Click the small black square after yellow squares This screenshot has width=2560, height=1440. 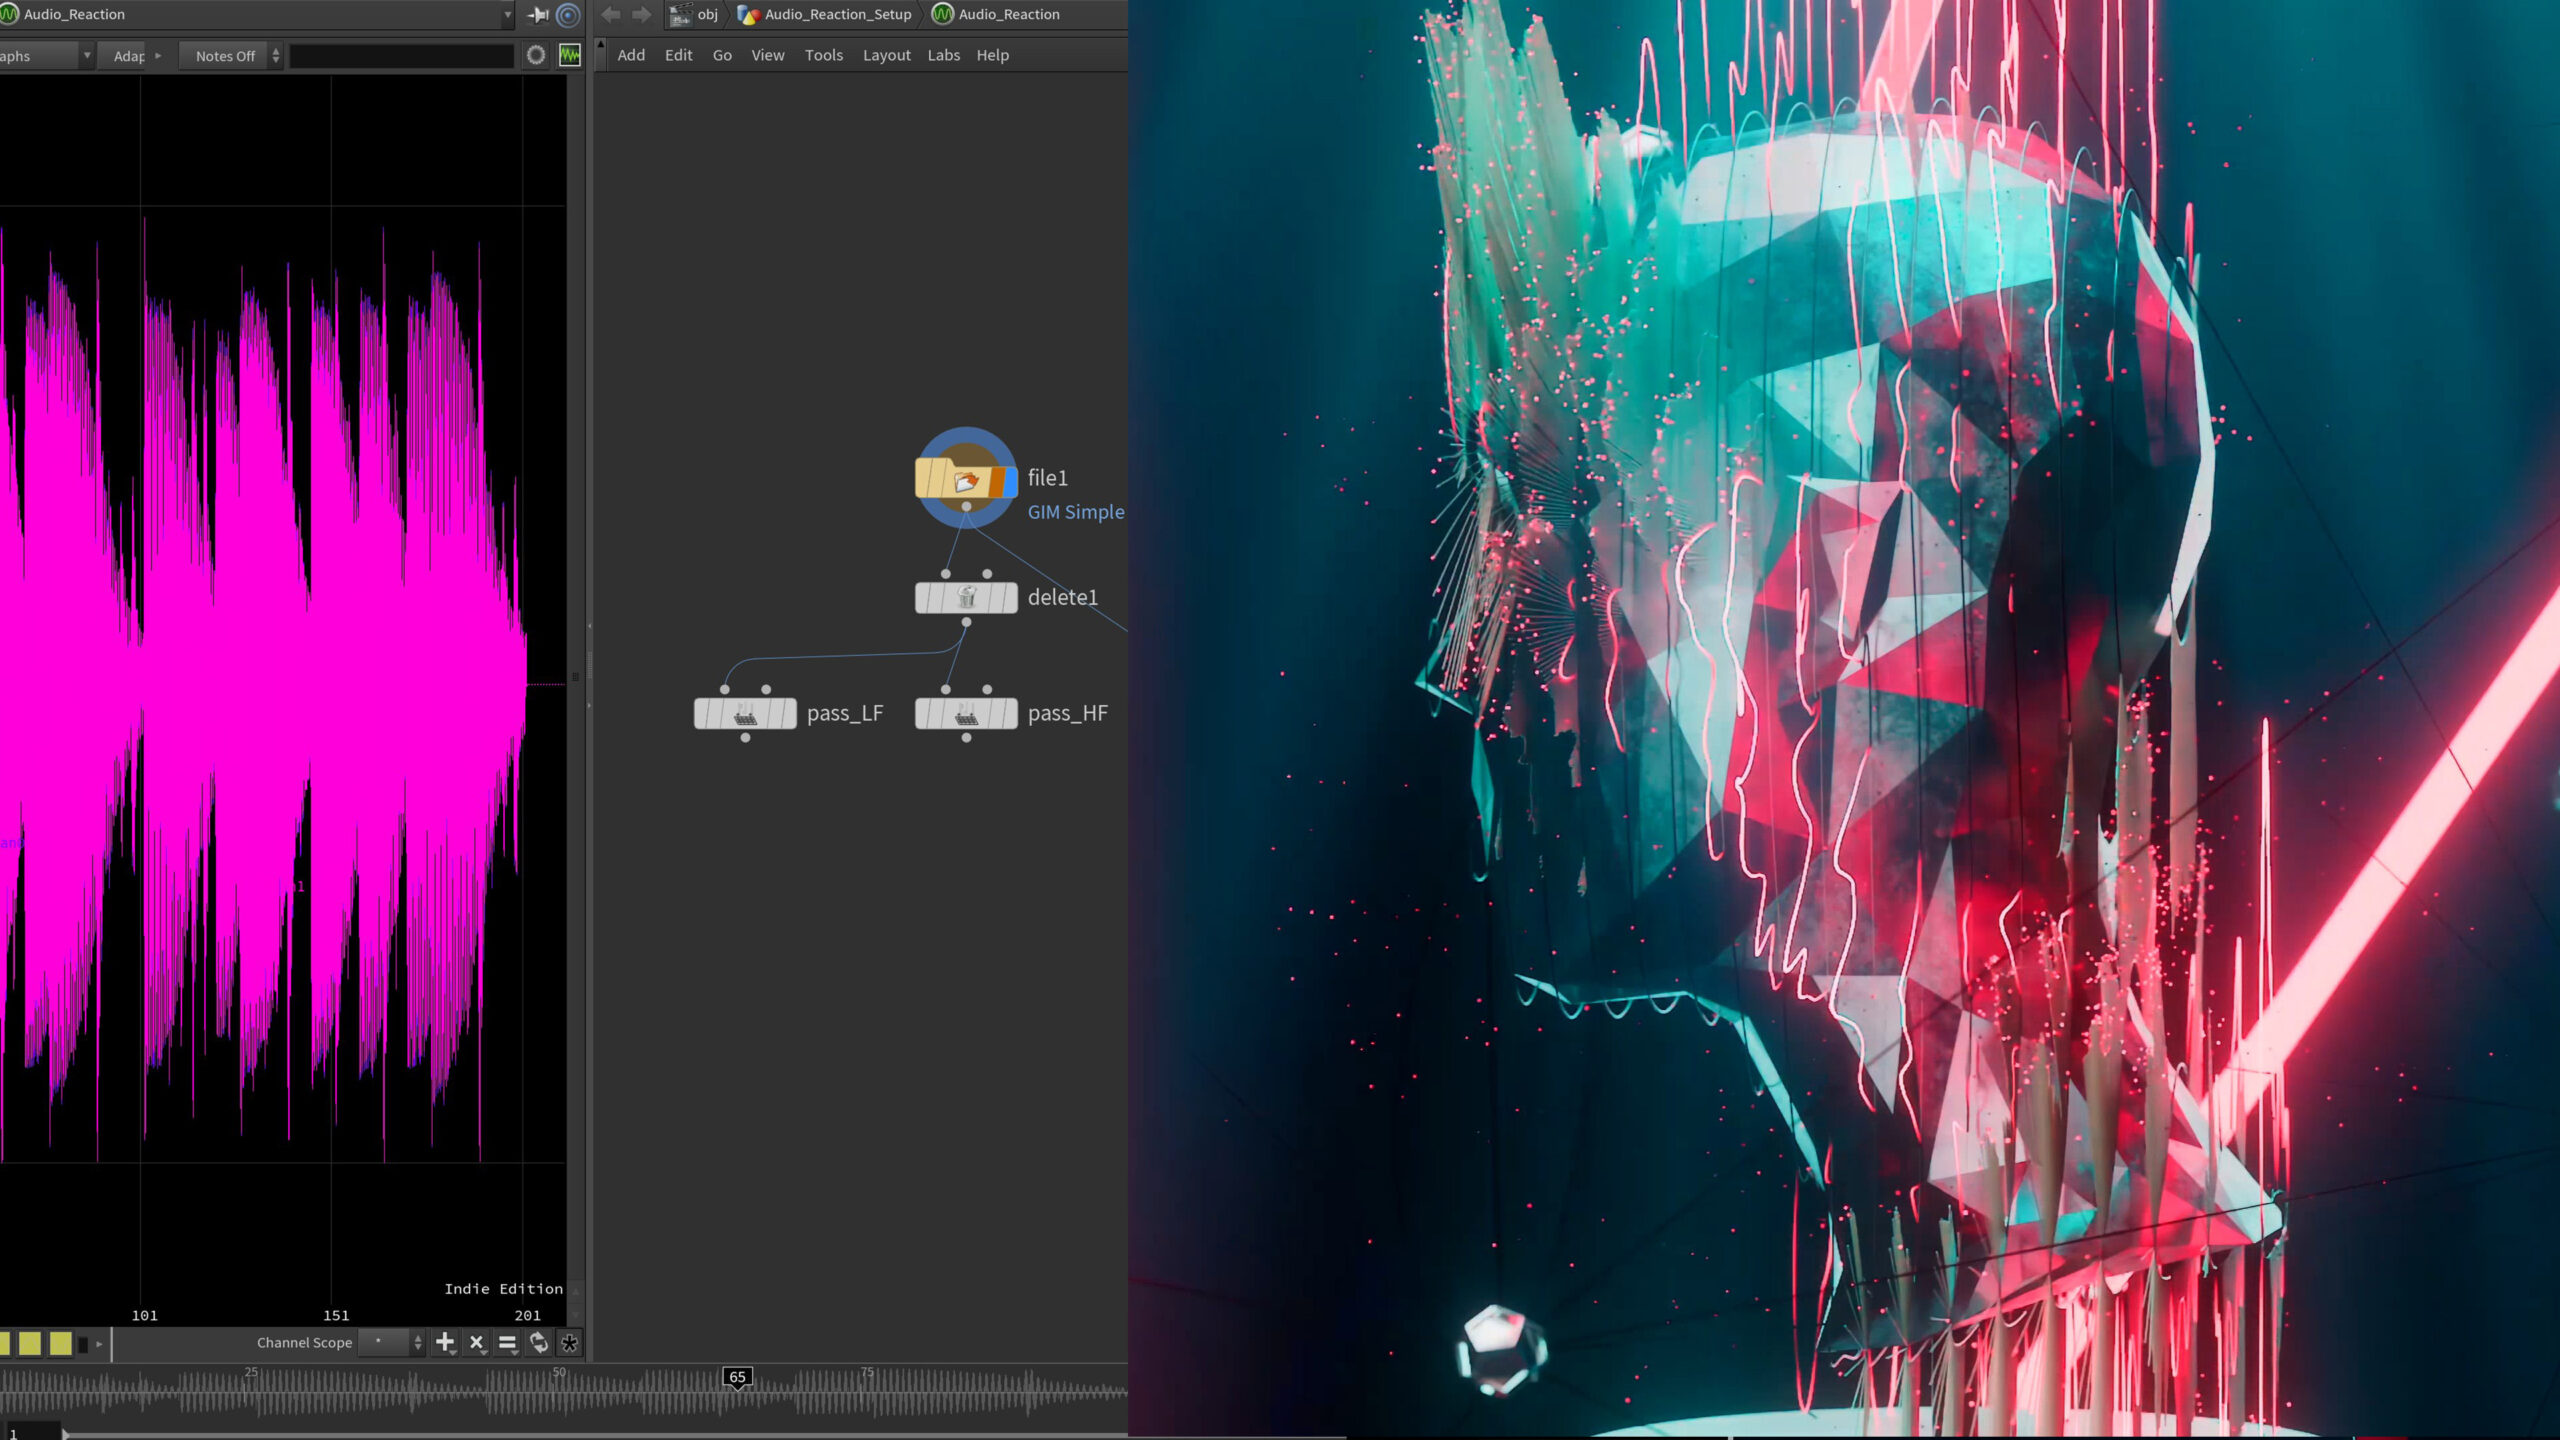(84, 1344)
